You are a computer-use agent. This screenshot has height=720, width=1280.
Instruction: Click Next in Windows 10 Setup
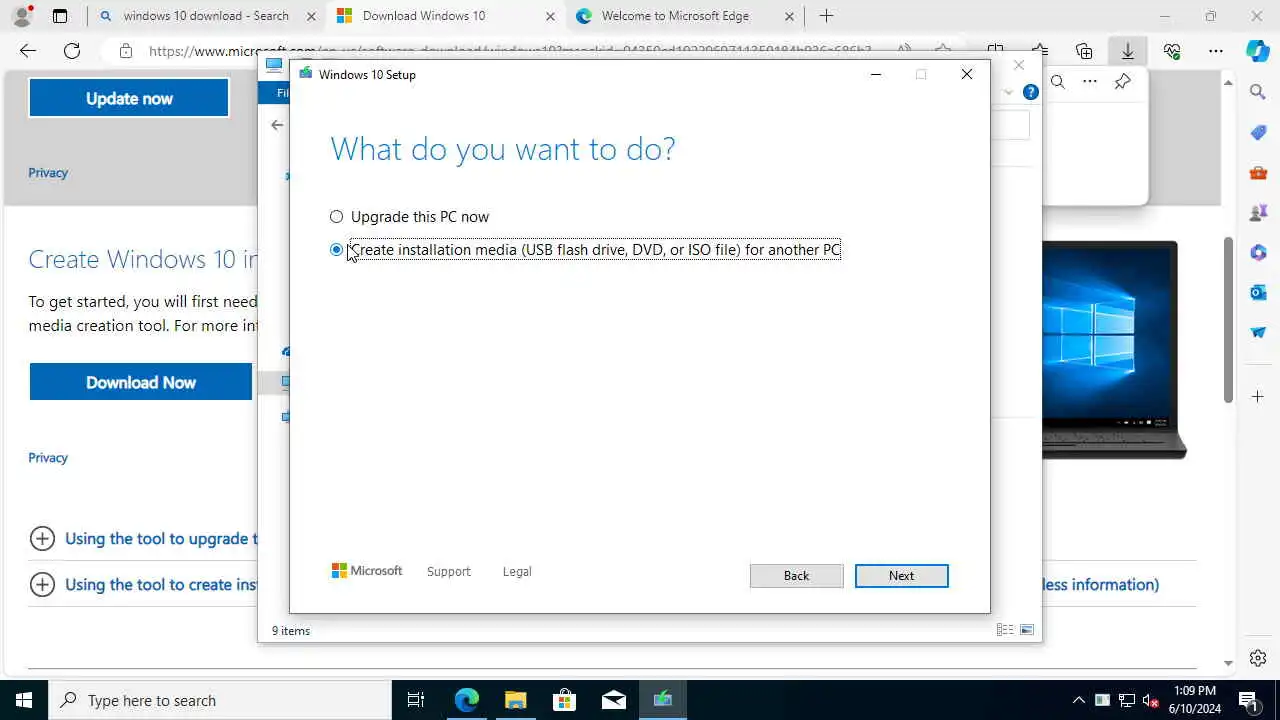(901, 576)
